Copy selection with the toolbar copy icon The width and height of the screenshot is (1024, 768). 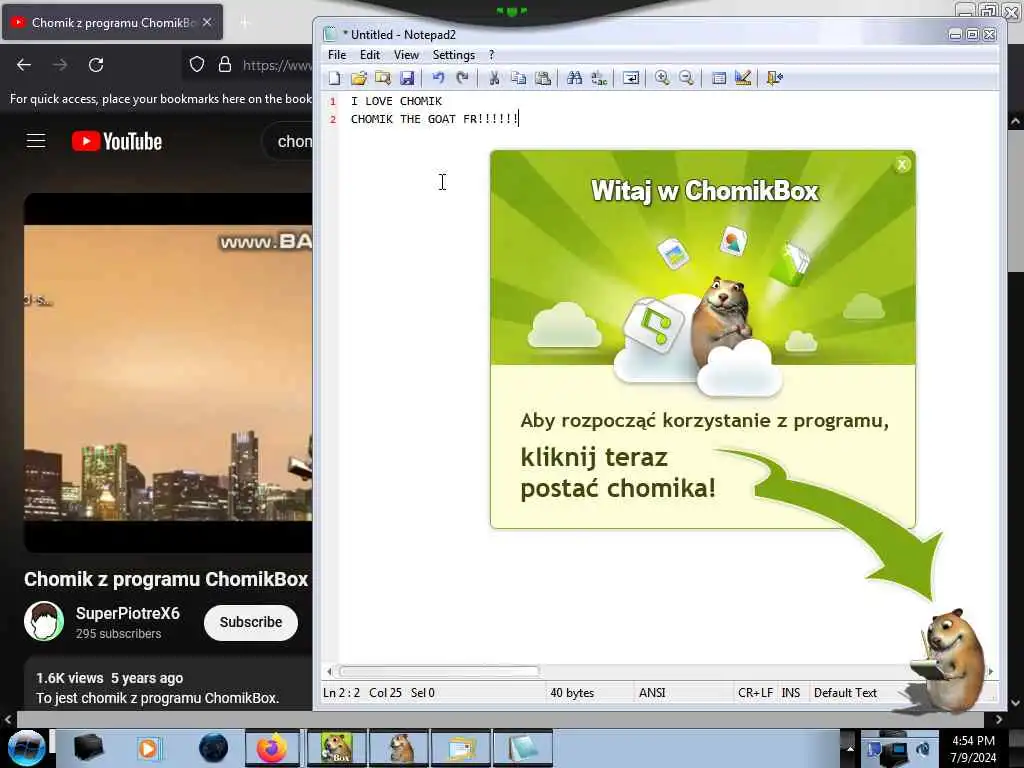click(519, 78)
